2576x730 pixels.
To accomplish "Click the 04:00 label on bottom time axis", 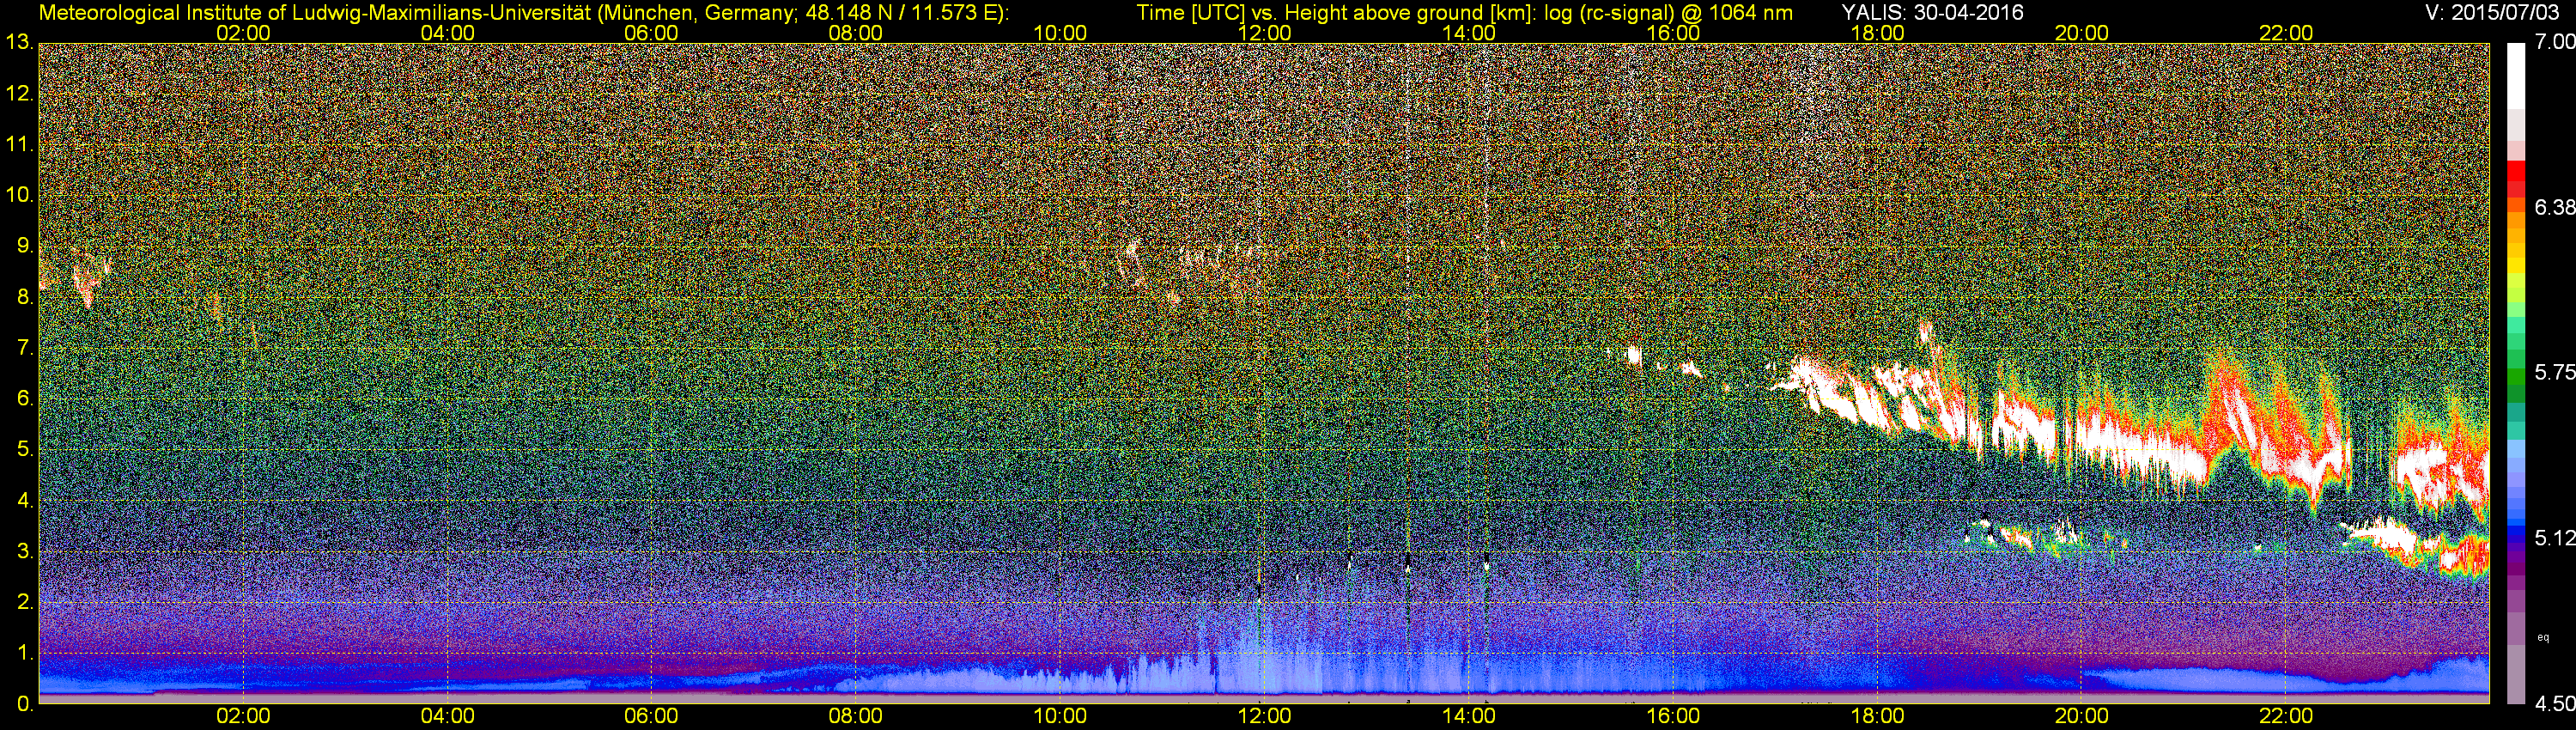I will tap(447, 716).
